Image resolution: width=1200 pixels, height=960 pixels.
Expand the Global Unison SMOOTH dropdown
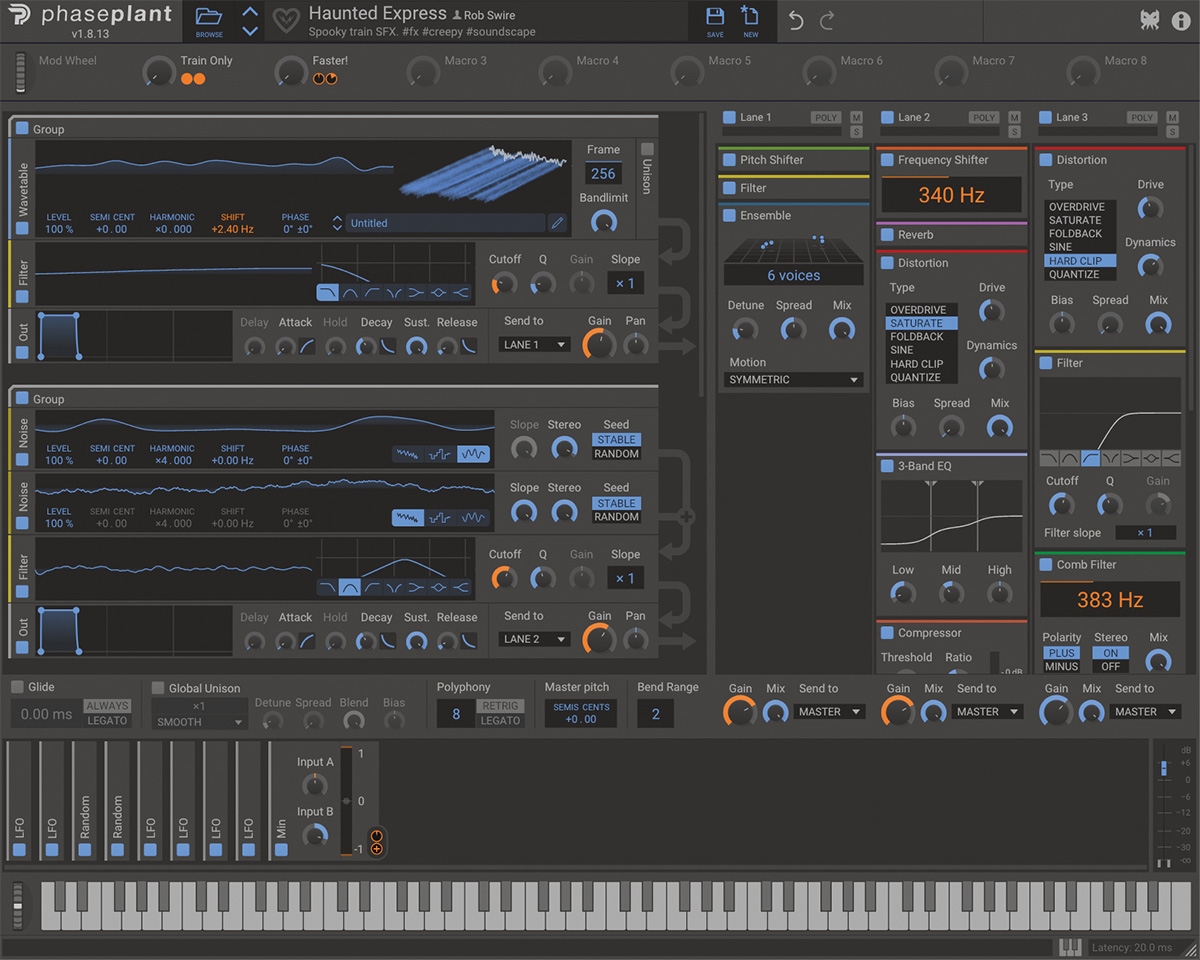click(200, 722)
